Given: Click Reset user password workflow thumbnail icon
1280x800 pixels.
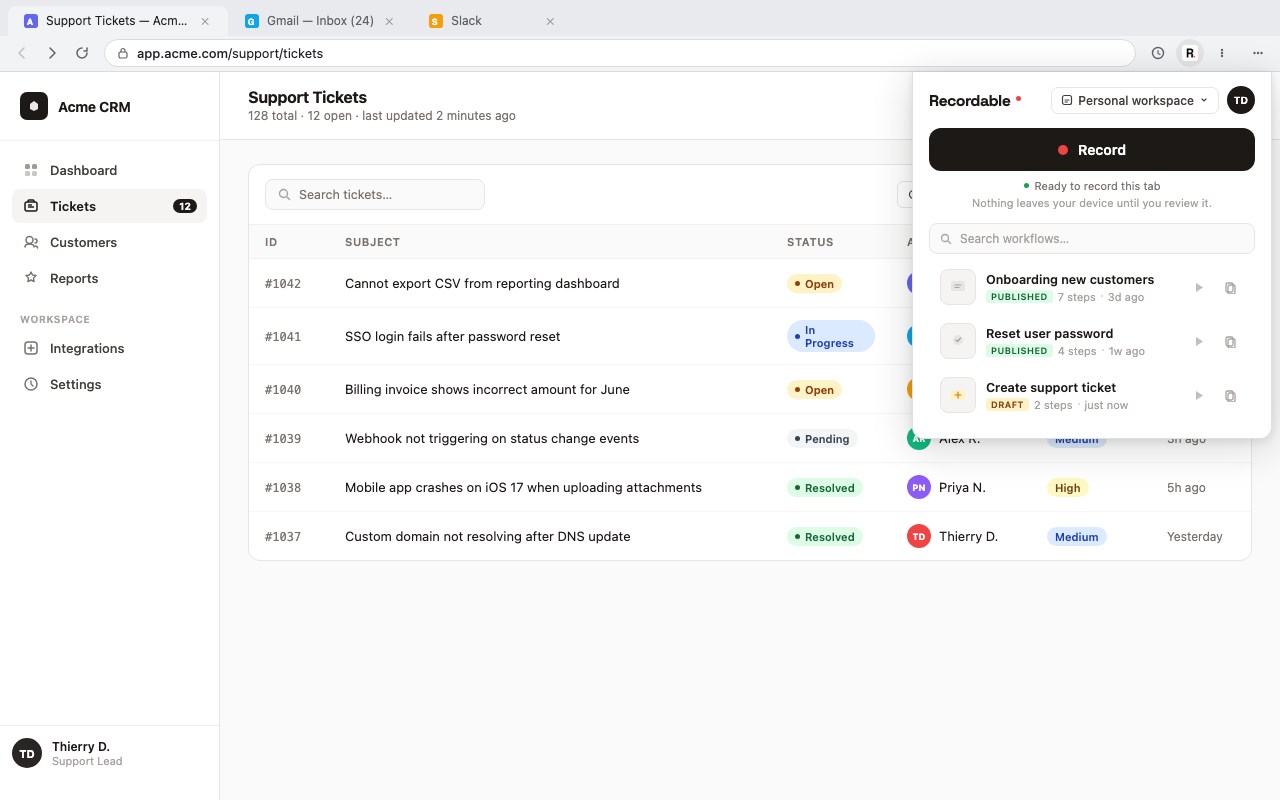Looking at the screenshot, I should pos(958,341).
